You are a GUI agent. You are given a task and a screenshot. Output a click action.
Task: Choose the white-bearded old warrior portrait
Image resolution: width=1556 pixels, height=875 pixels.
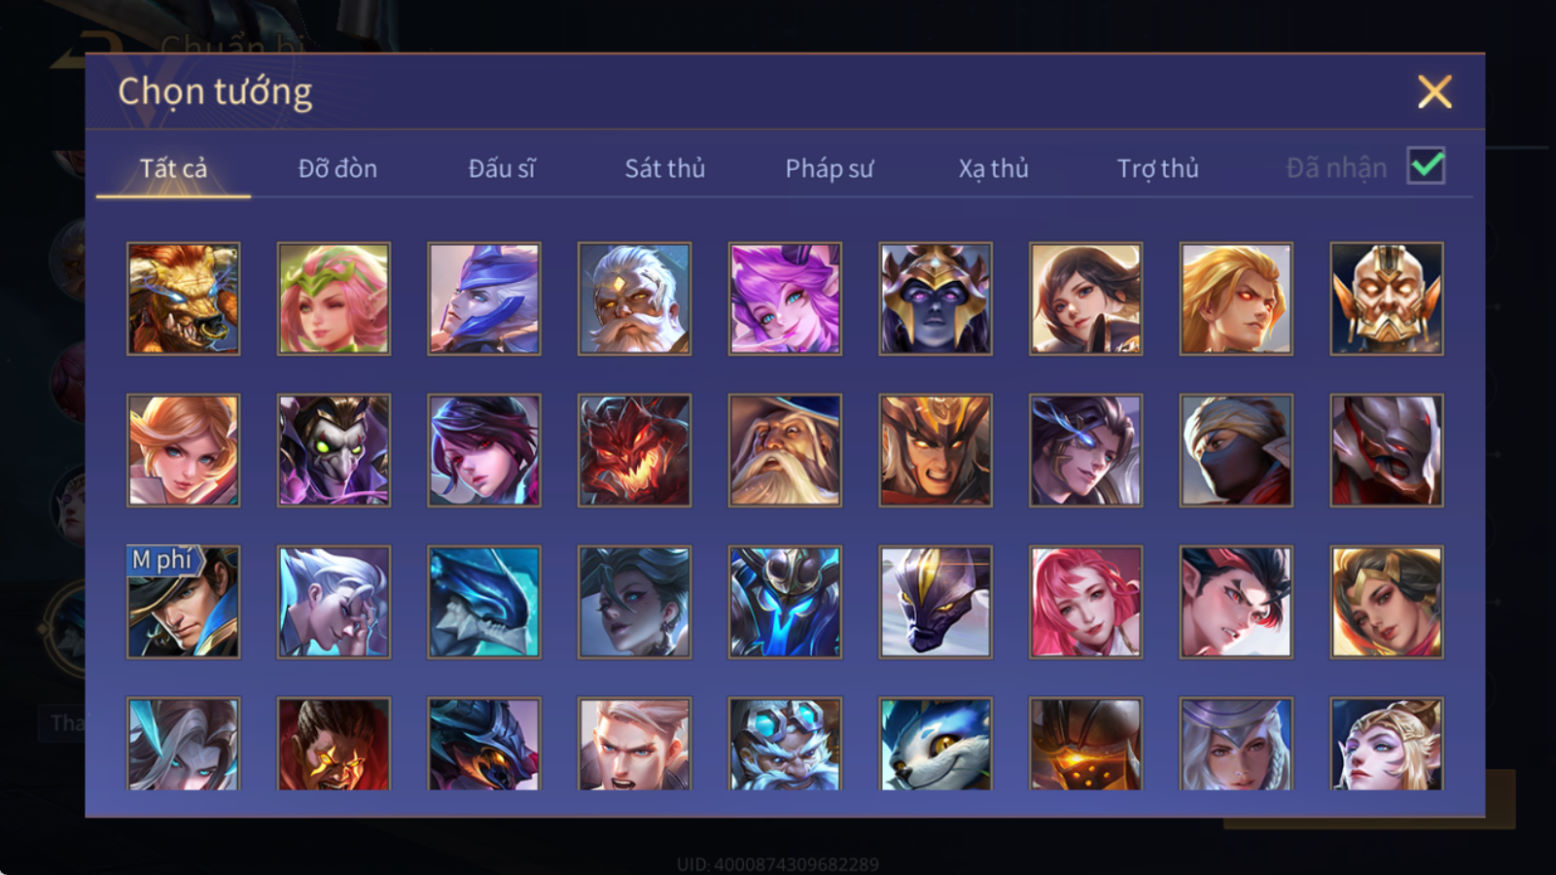point(634,299)
